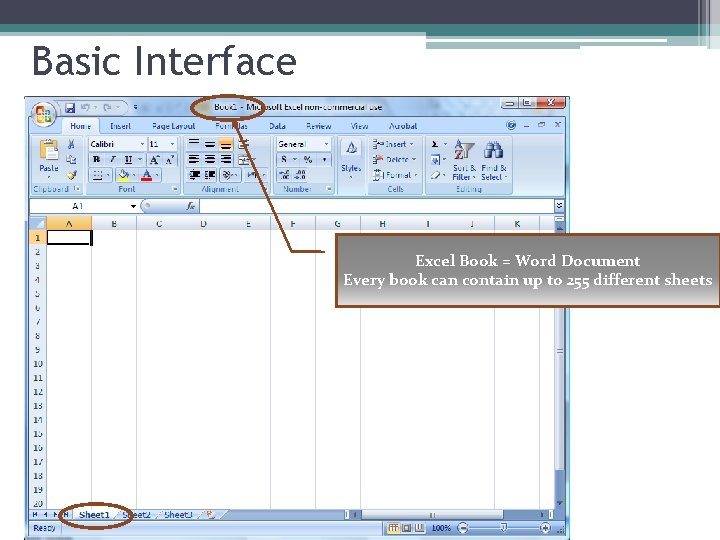Apply Borders using the border icon
This screenshot has width=720, height=540.
[x=97, y=175]
